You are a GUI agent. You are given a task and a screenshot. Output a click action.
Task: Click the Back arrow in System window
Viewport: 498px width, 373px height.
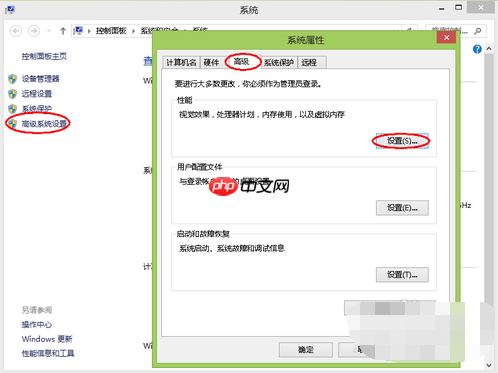pos(16,31)
